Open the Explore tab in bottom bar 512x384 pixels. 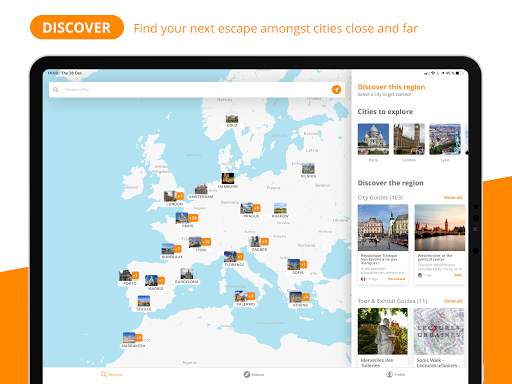(253, 374)
